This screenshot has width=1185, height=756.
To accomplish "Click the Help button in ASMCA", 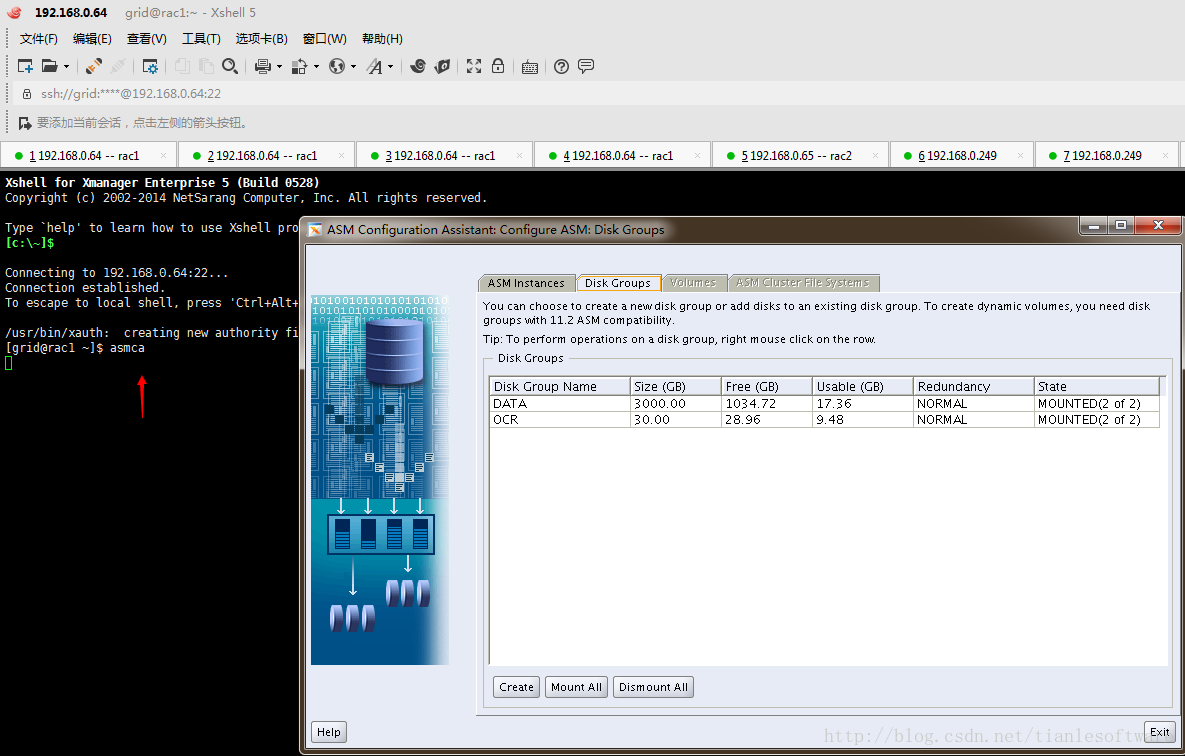I will click(x=329, y=732).
